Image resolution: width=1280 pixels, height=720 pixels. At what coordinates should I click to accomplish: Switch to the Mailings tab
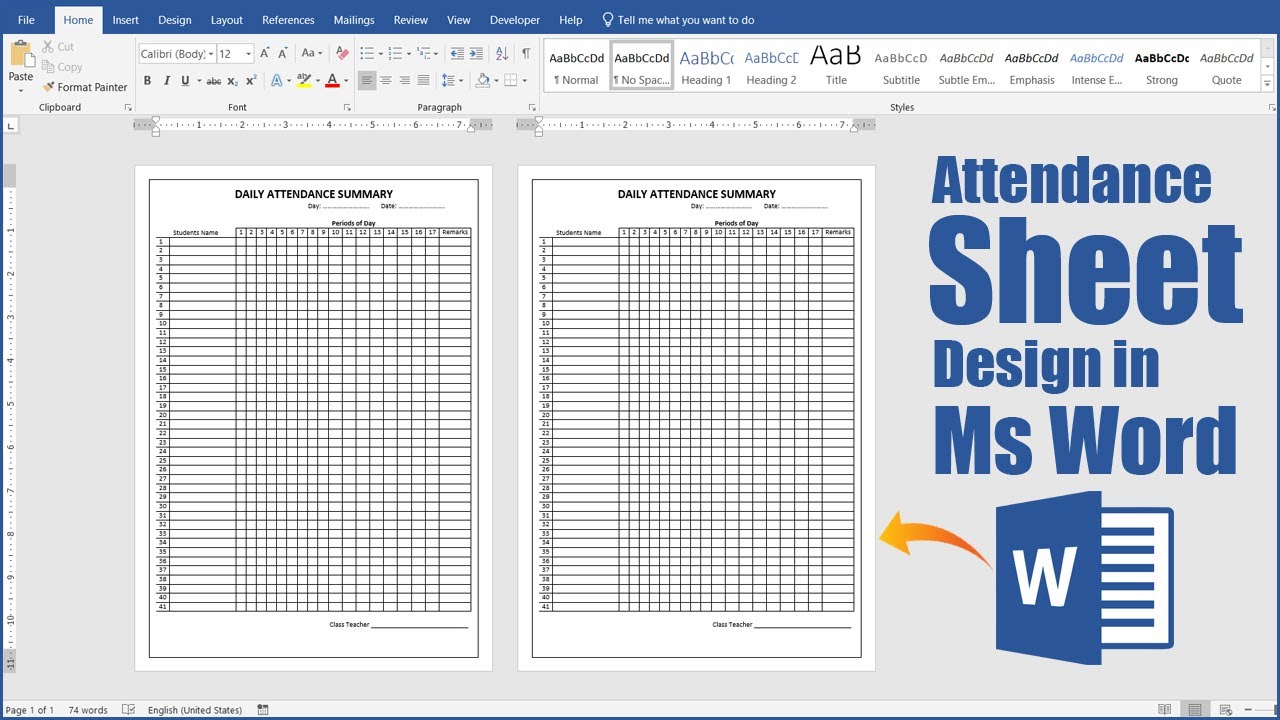(x=354, y=20)
